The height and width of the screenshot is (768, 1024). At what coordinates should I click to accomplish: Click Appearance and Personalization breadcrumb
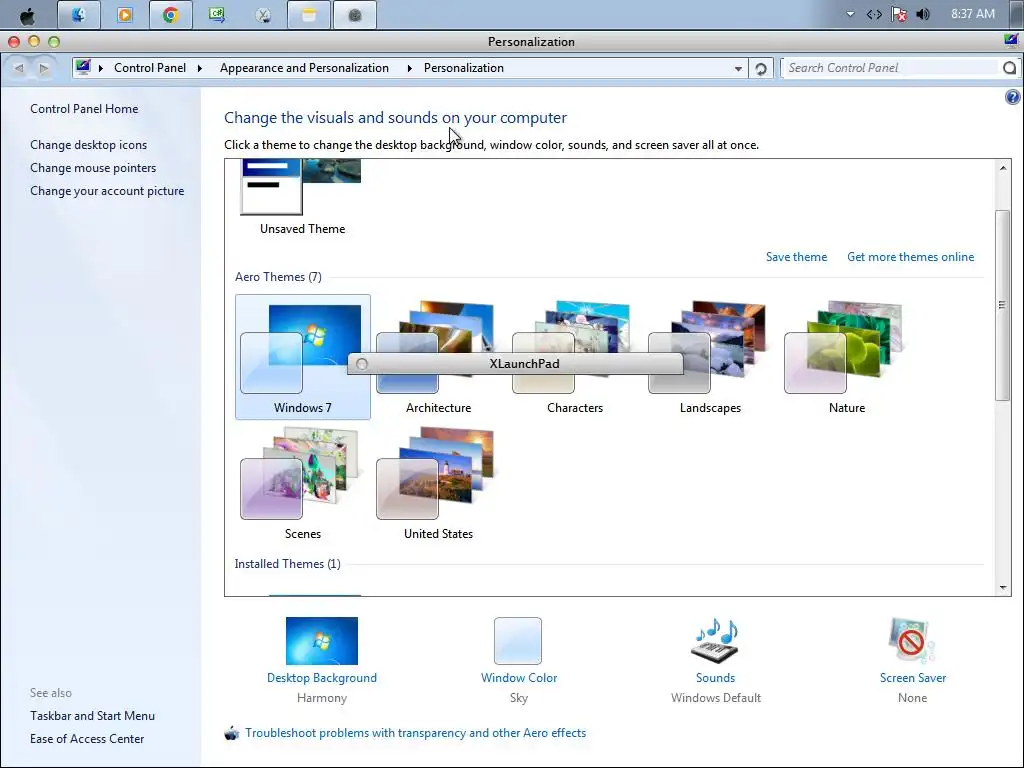click(304, 68)
